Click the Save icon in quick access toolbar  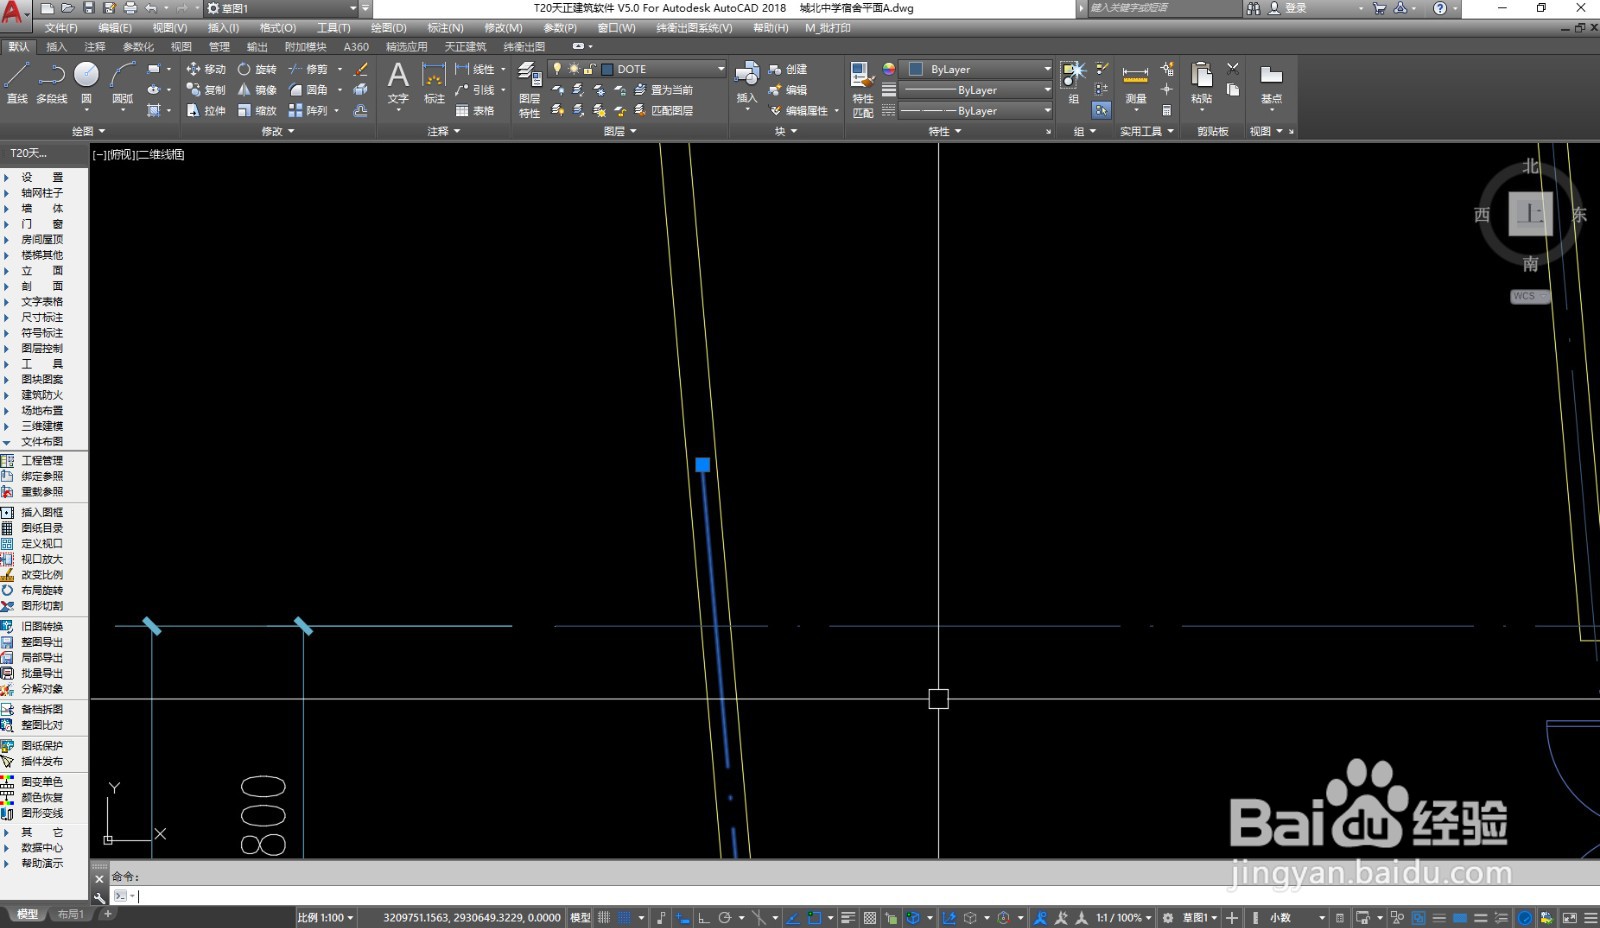click(88, 8)
